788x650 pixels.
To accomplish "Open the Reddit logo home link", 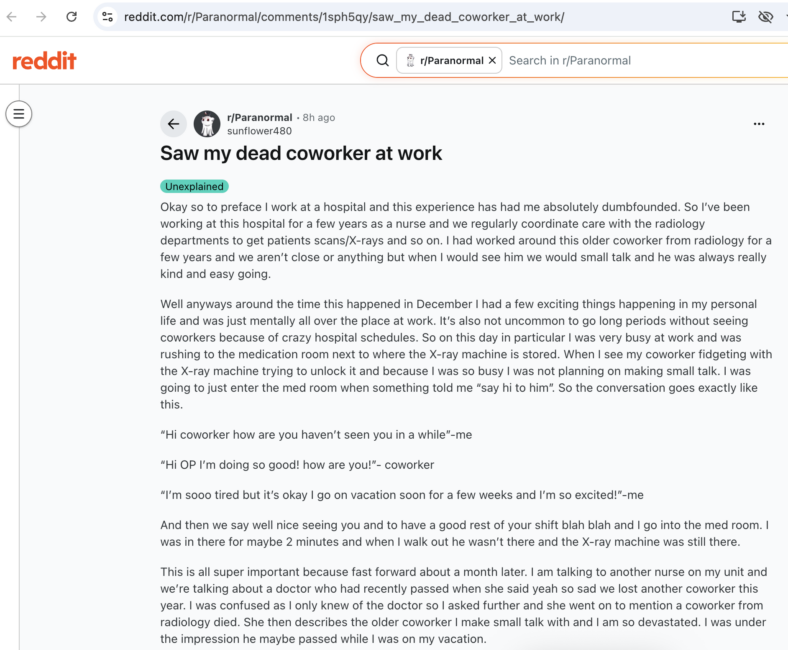I will pos(44,61).
